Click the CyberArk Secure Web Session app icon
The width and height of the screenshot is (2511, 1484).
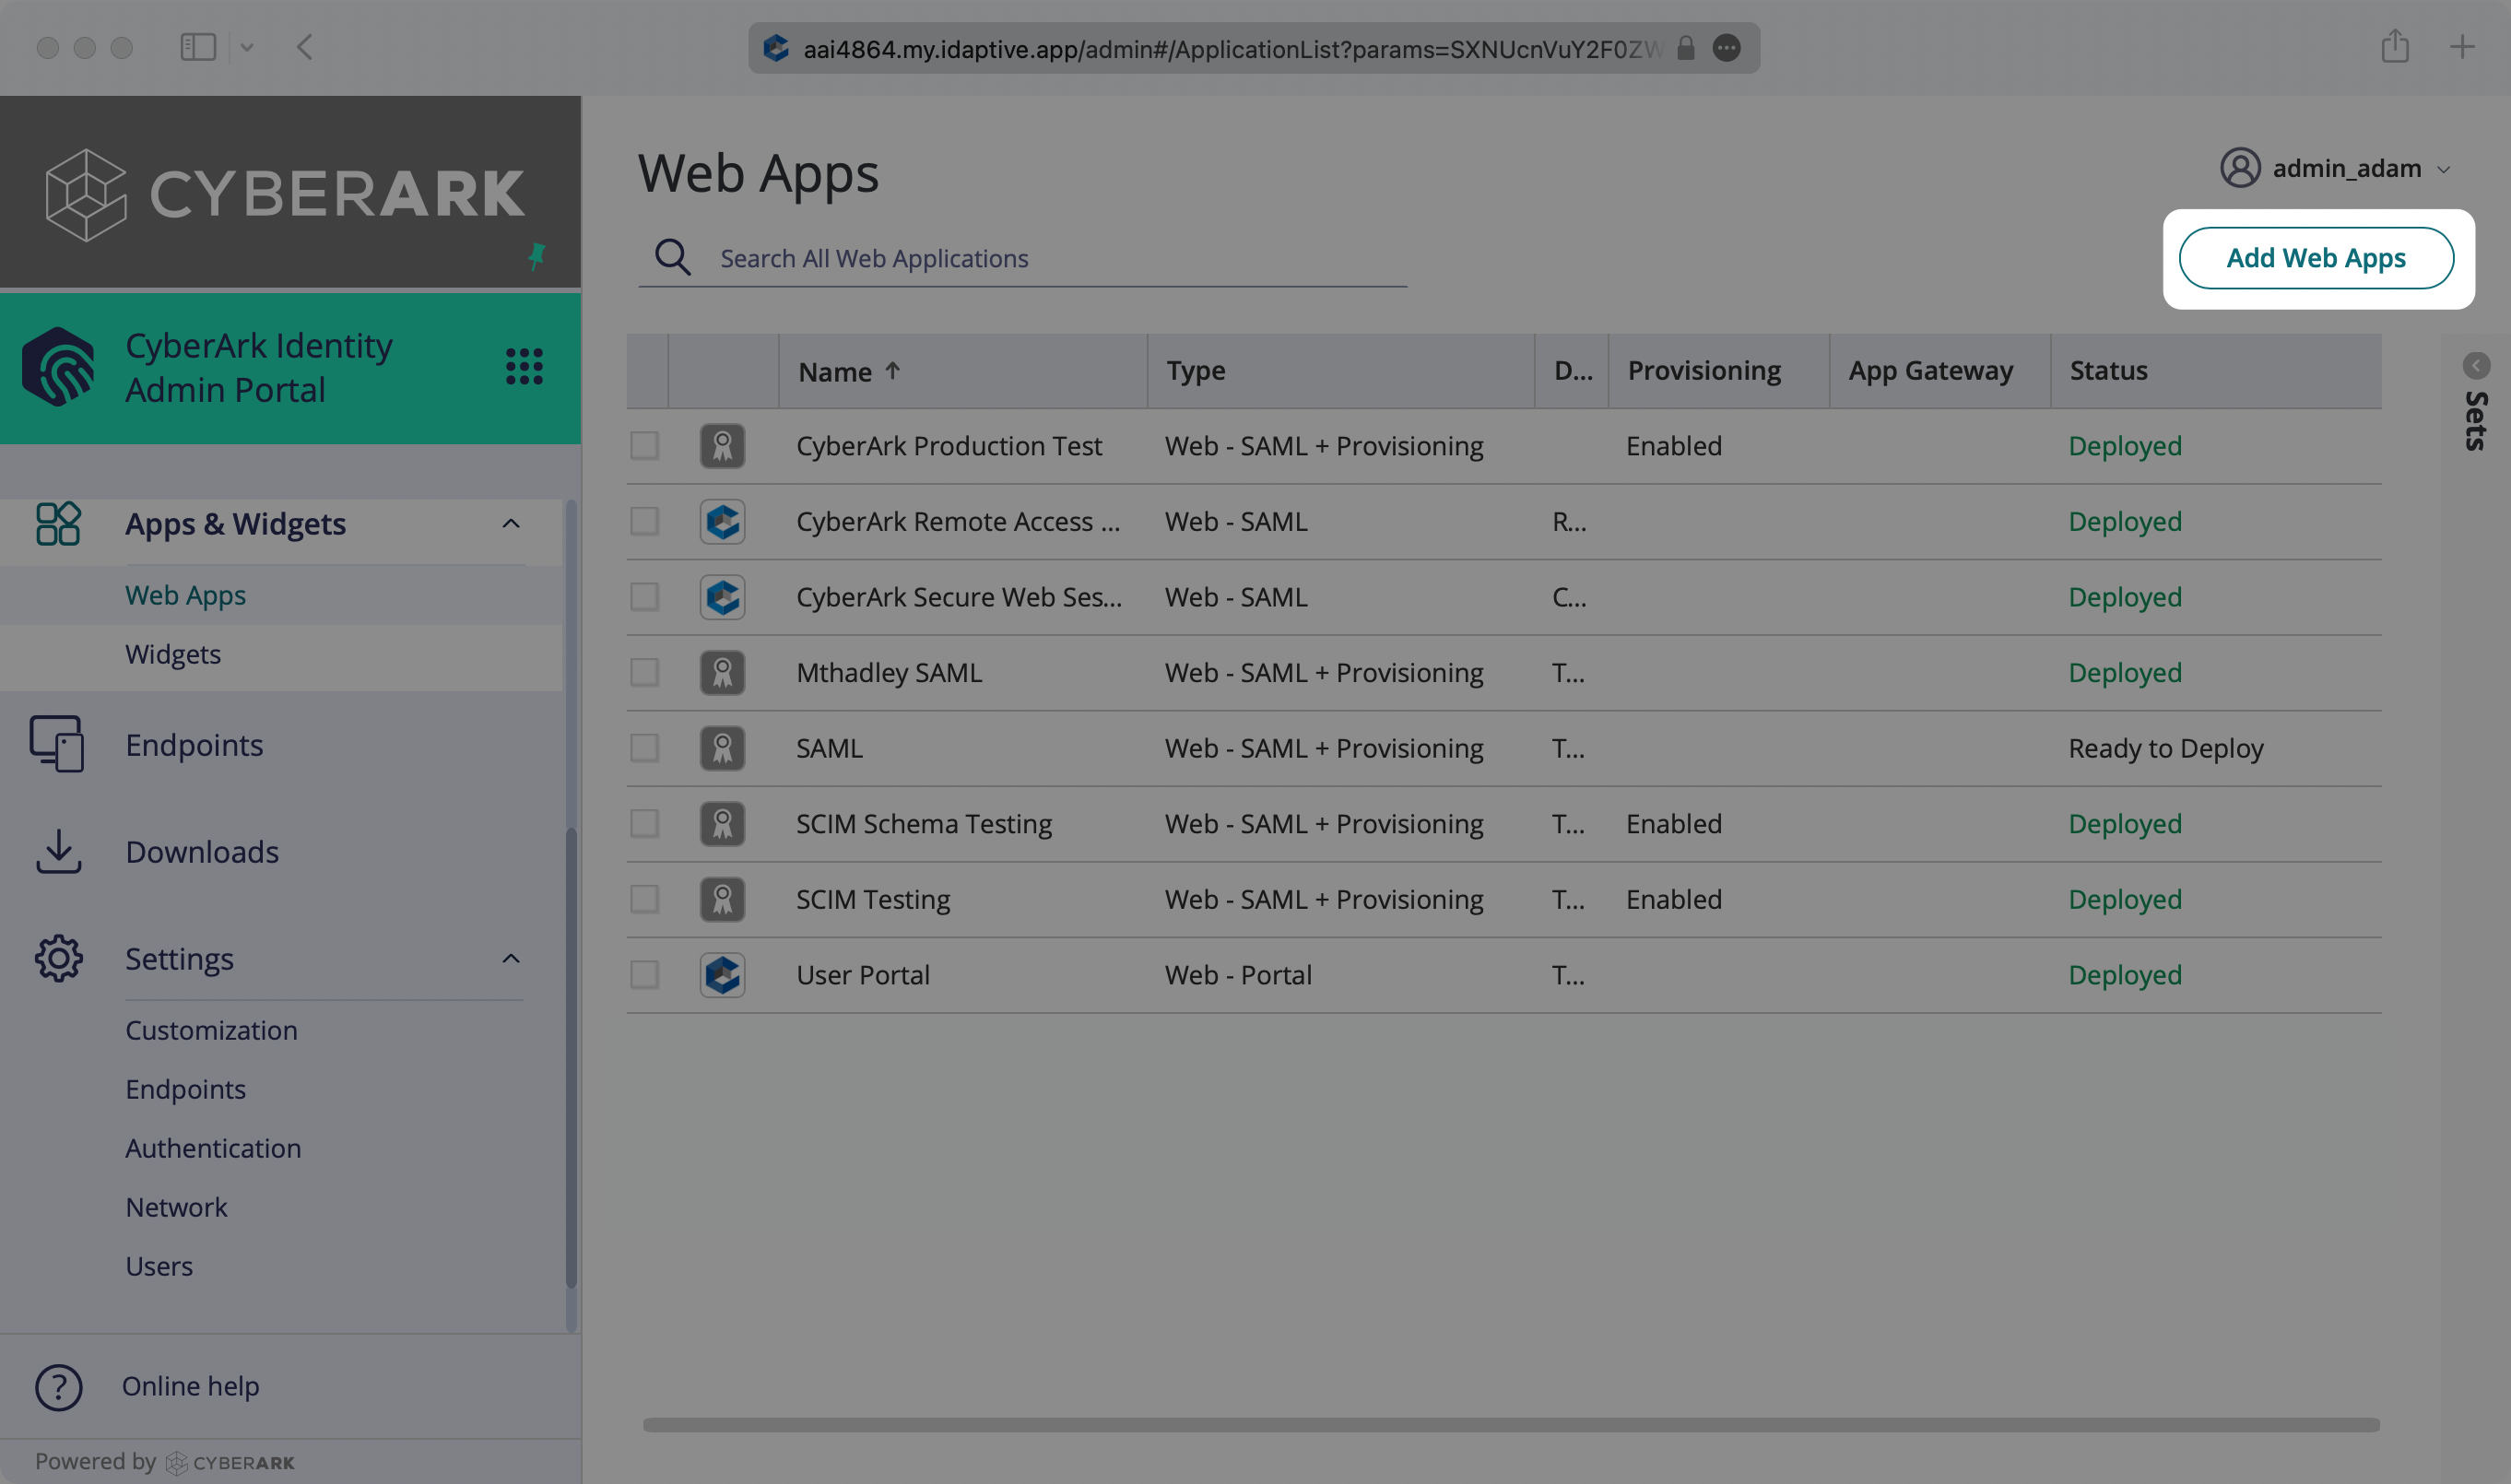pyautogui.click(x=722, y=595)
